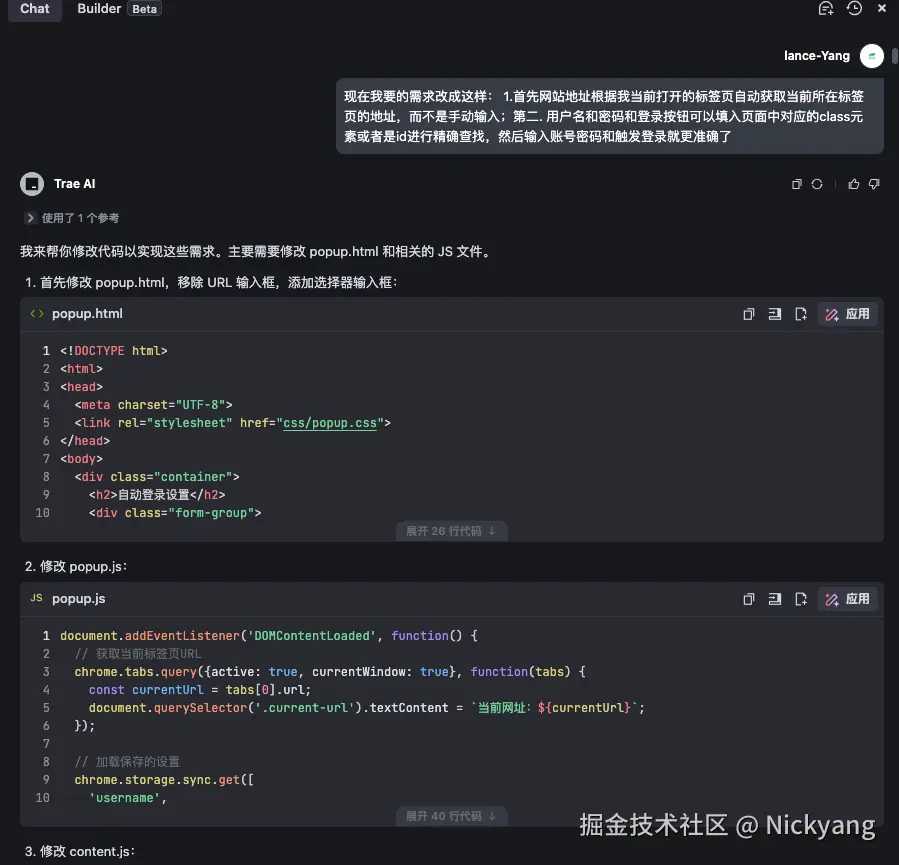Click the '2. 修改 popup.js' heading
The width and height of the screenshot is (899, 865).
pyautogui.click(x=76, y=566)
